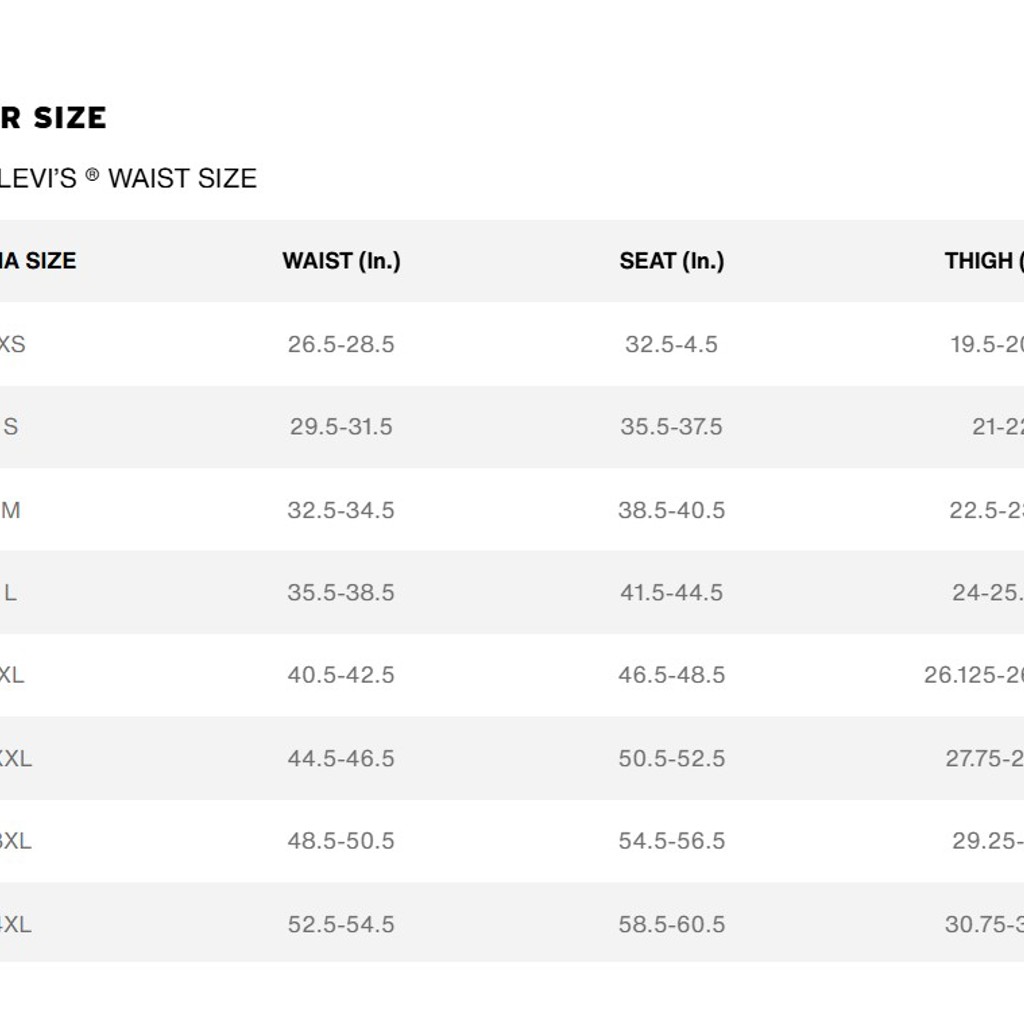Select the S waist value 29.5-31.5
1024x1024 pixels.
click(x=341, y=427)
